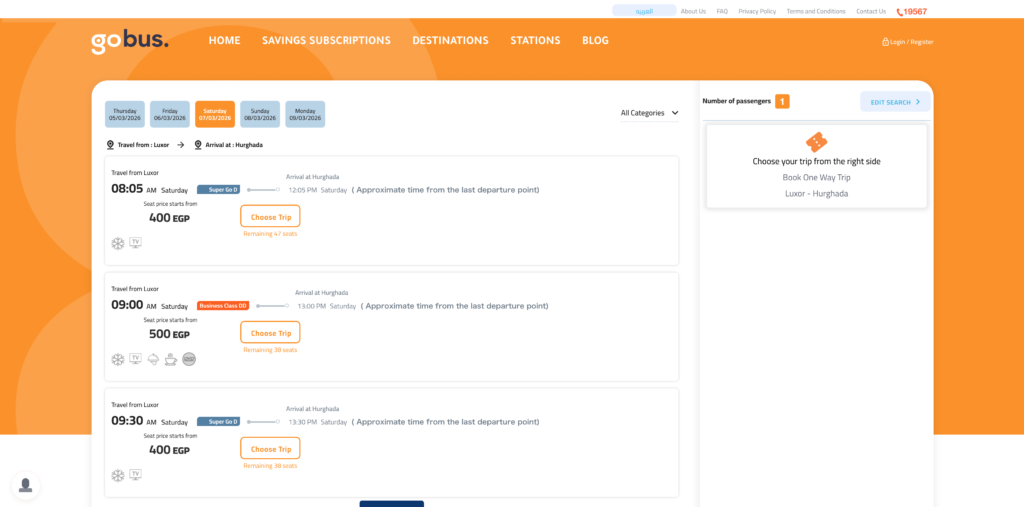
Task: Click the meal service icon on Business Class trip
Action: 153,359
